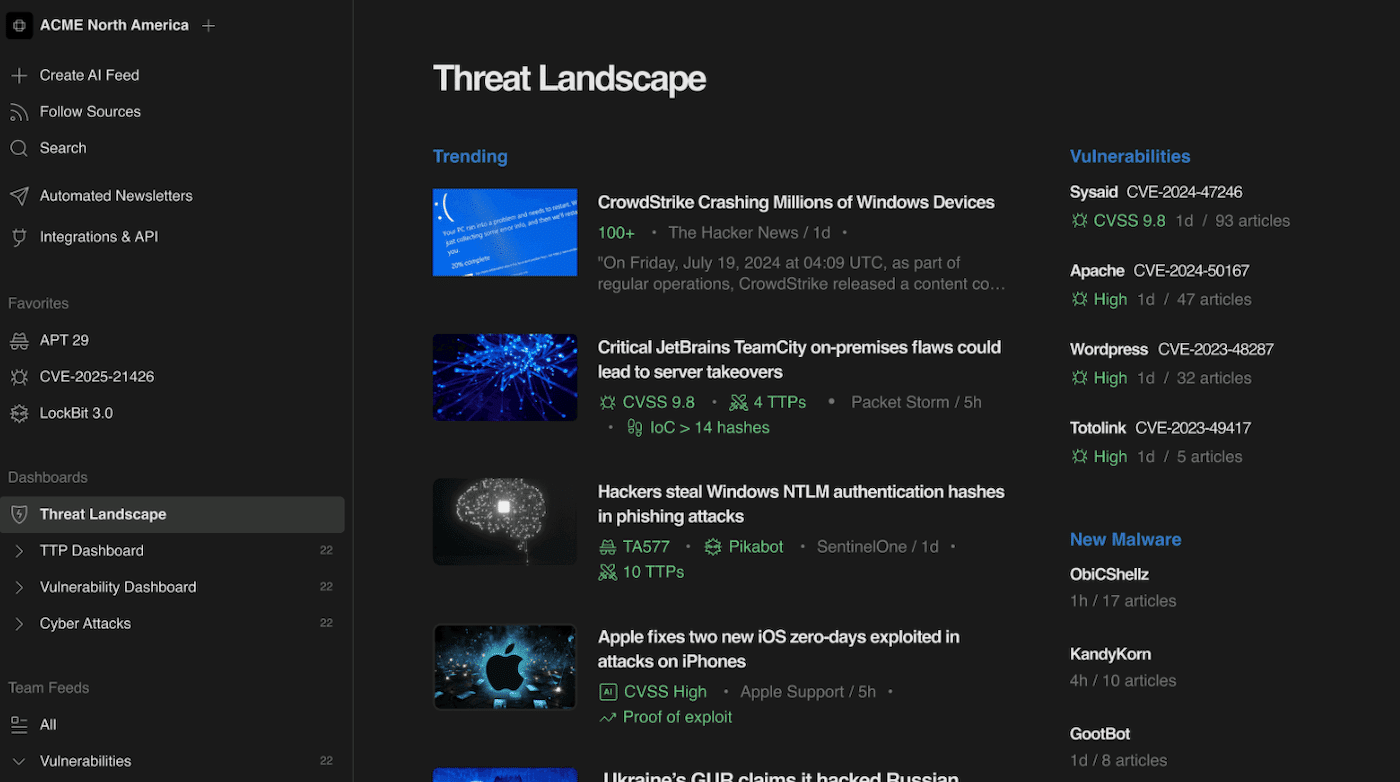Expand the Cyber Attacks chevron

point(19,624)
